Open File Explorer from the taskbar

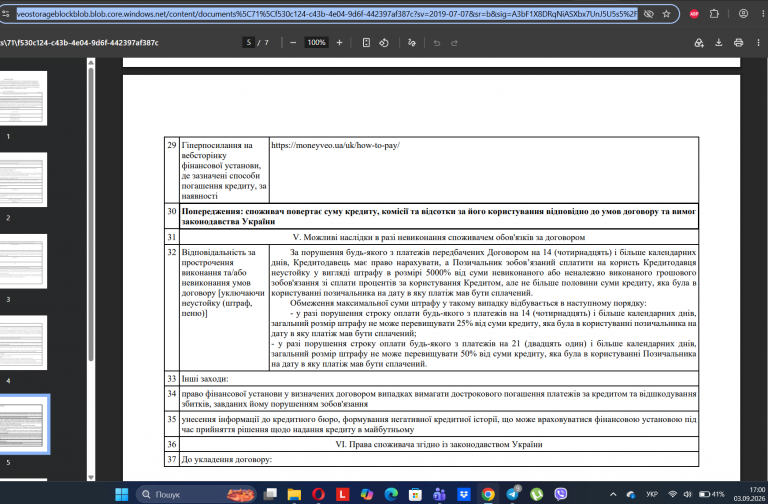coord(294,494)
